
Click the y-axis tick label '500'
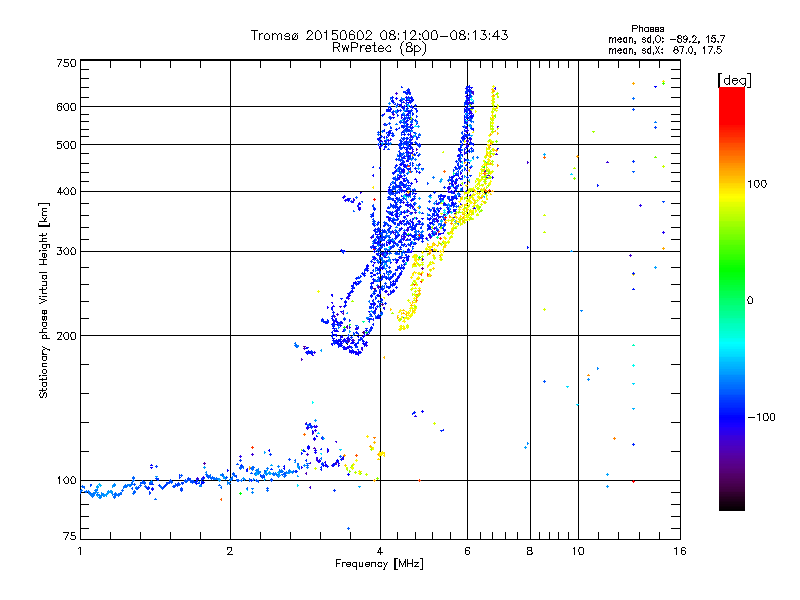tap(66, 145)
